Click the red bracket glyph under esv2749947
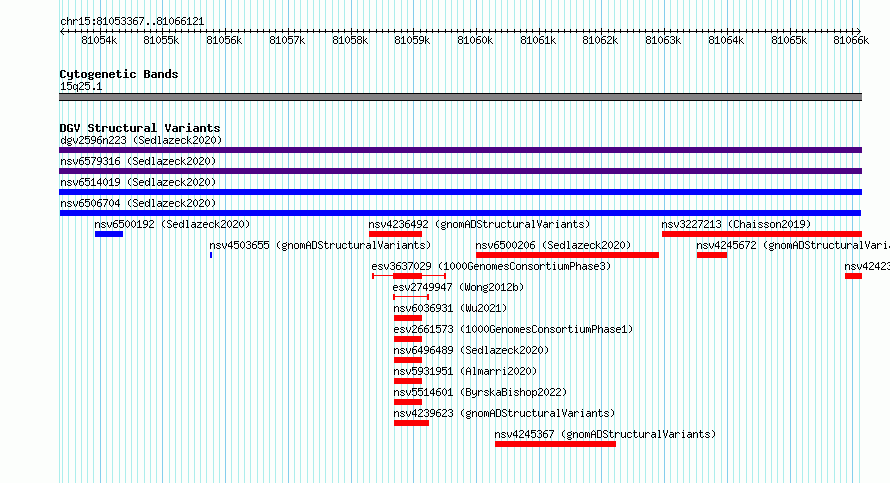The image size is (890, 483). (x=411, y=297)
